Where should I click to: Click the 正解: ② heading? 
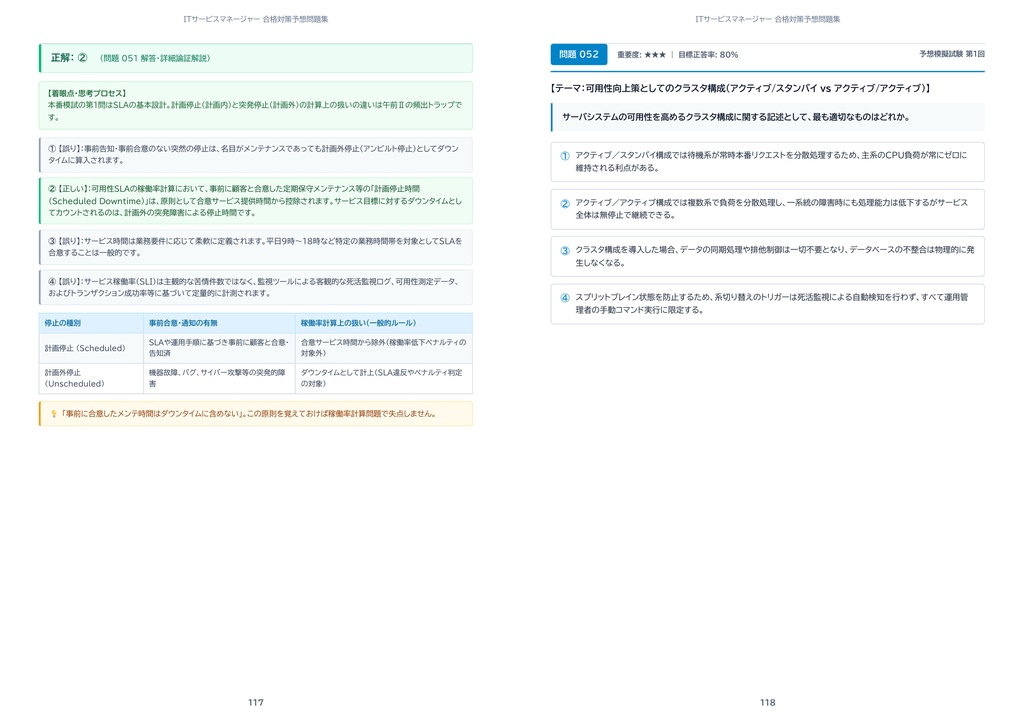point(69,57)
